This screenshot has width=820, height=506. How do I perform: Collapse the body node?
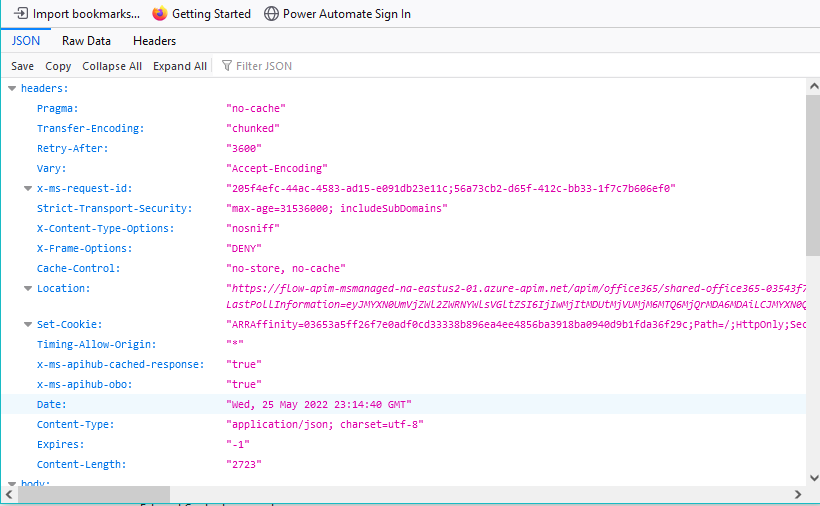(x=12, y=484)
